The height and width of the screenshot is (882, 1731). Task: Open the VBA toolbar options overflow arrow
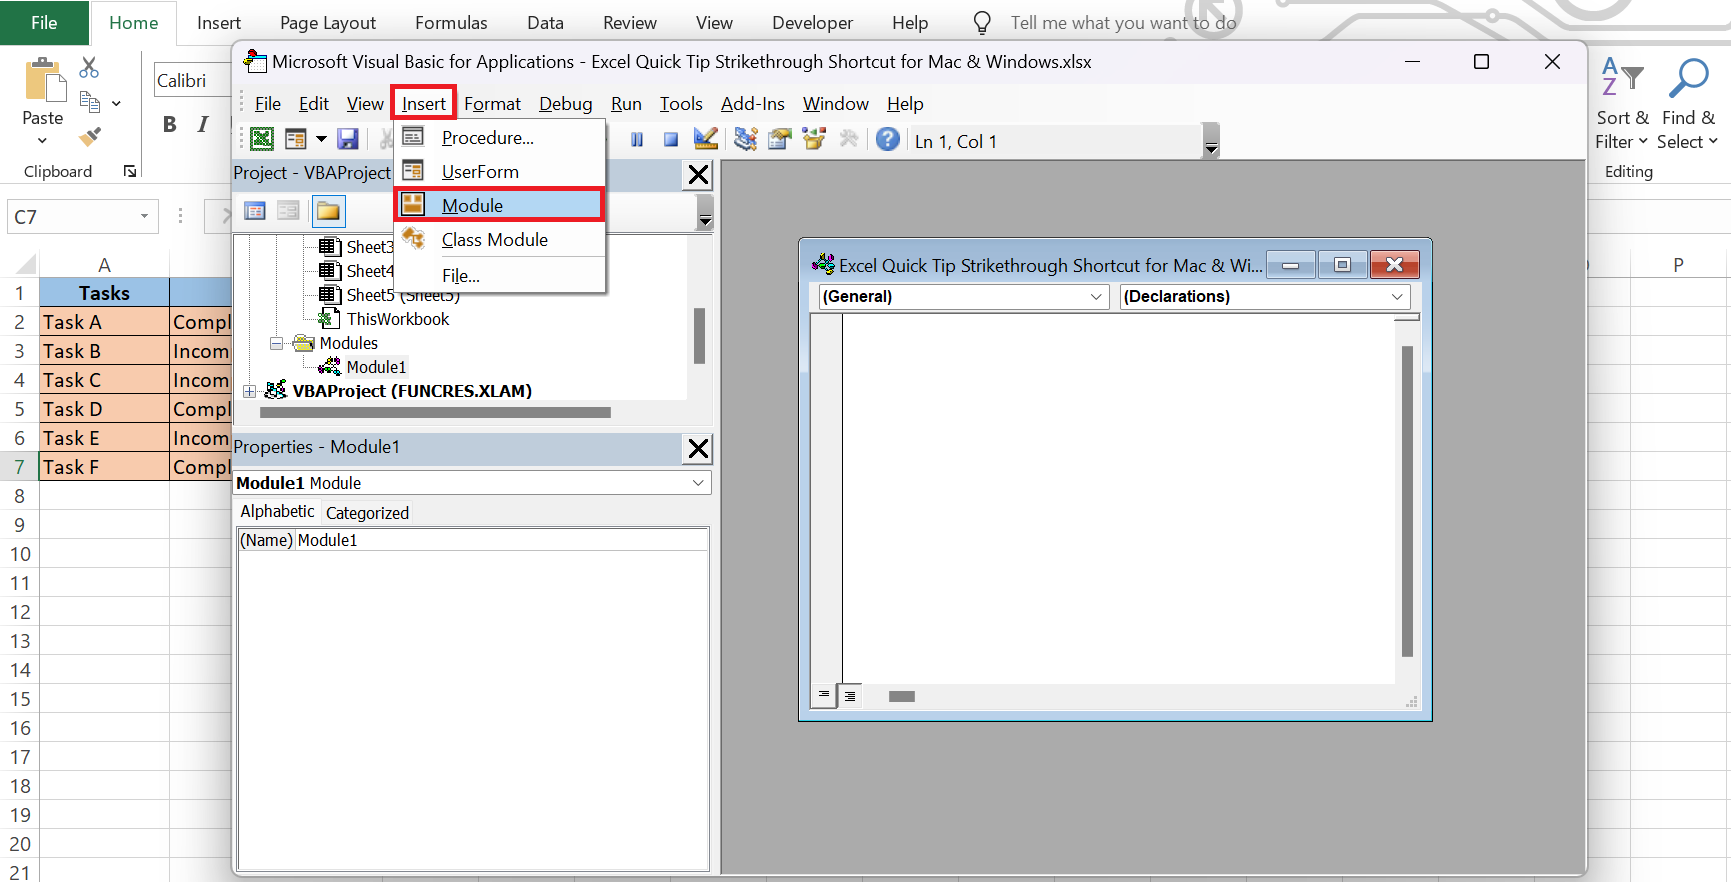(1211, 141)
